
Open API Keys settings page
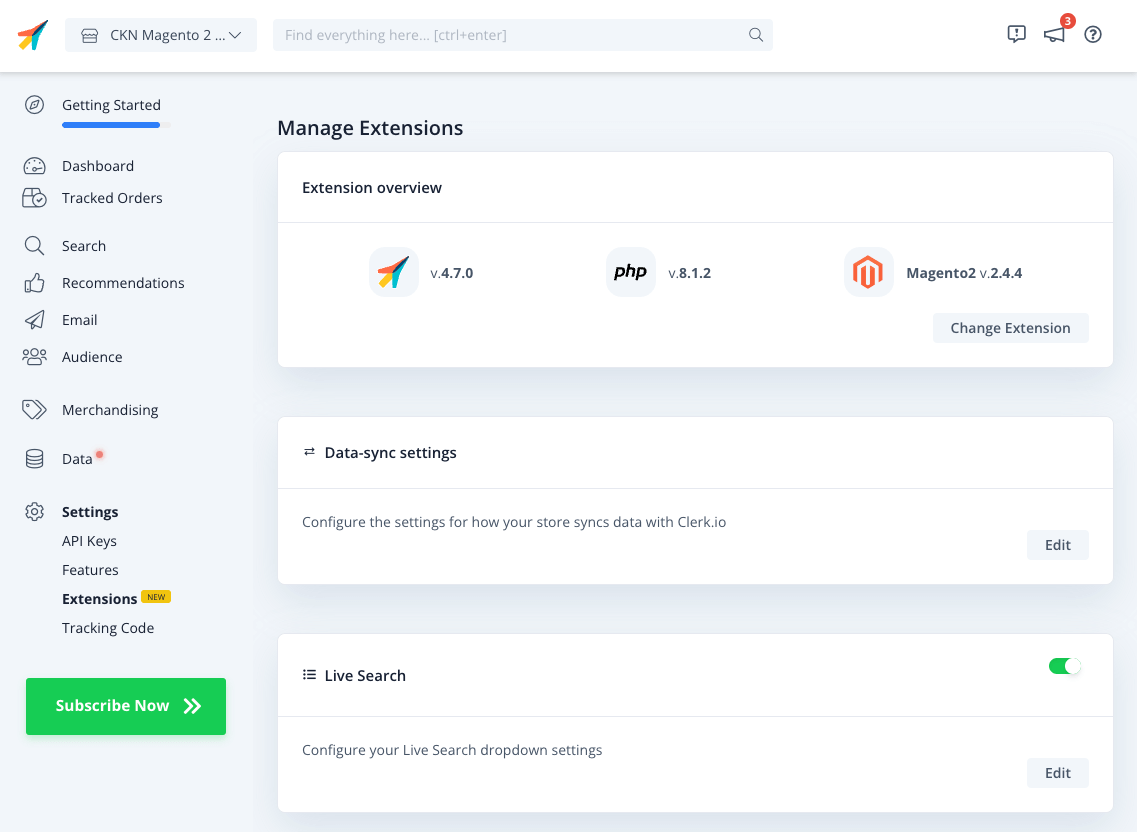tap(89, 541)
